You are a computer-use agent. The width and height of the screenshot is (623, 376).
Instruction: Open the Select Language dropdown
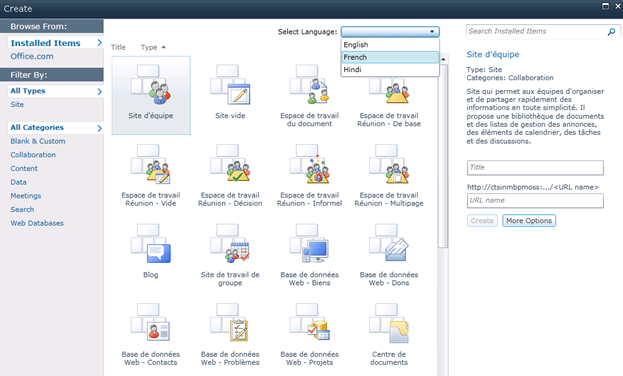[x=390, y=31]
